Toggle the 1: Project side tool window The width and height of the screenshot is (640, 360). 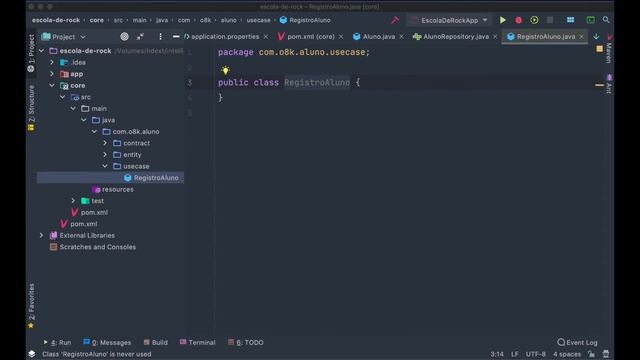tap(31, 53)
